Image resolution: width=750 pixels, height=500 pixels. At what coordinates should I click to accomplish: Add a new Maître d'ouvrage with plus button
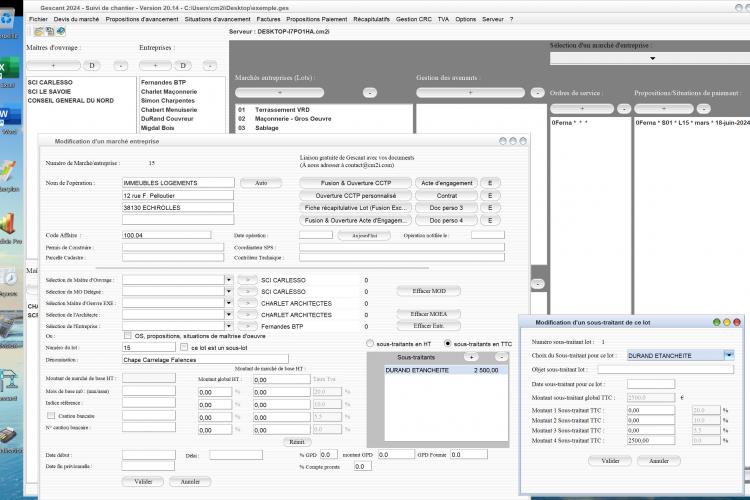click(x=53, y=66)
